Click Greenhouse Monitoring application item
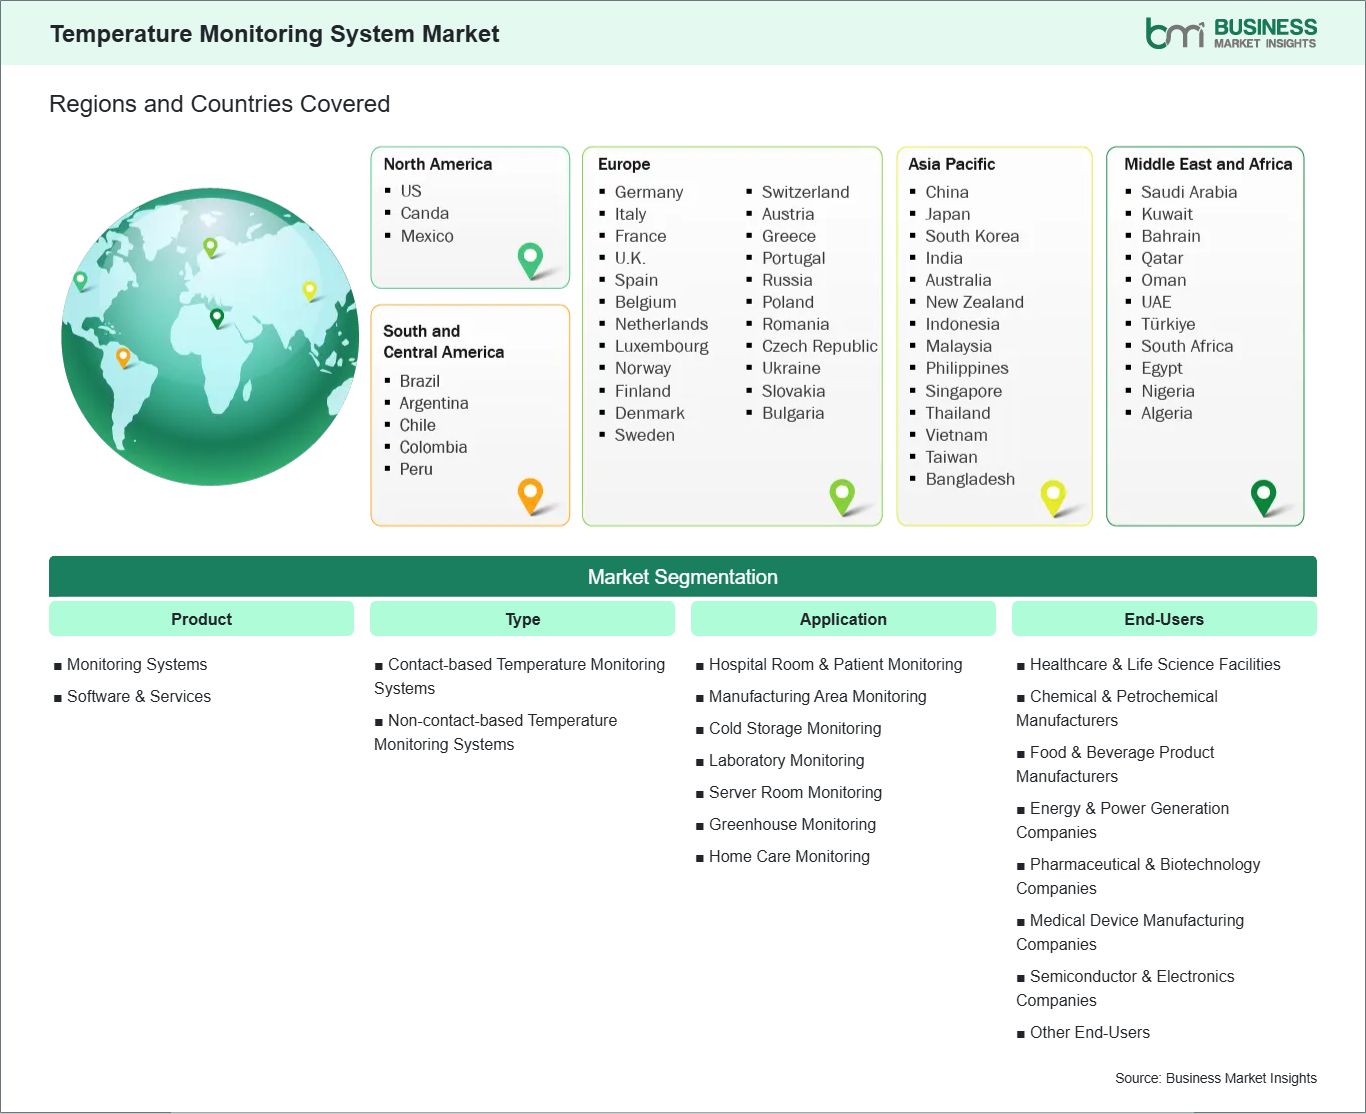 point(792,824)
